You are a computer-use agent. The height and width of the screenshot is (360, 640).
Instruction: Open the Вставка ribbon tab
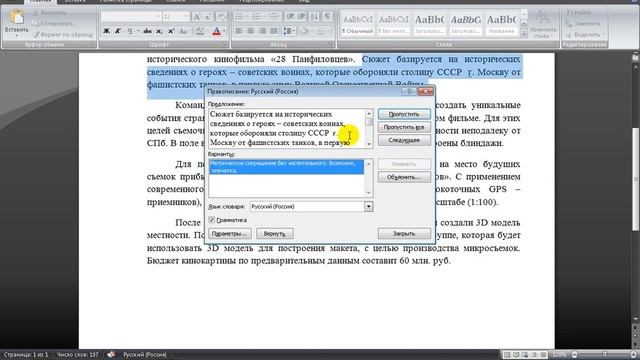pos(75,1)
